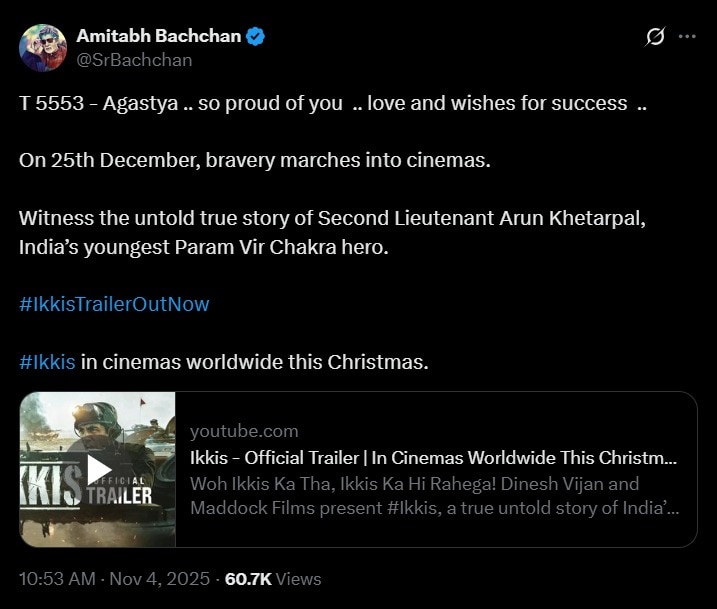Click 'in cinemas worldwide this Christmas' text
The height and width of the screenshot is (609, 717).
(x=254, y=361)
